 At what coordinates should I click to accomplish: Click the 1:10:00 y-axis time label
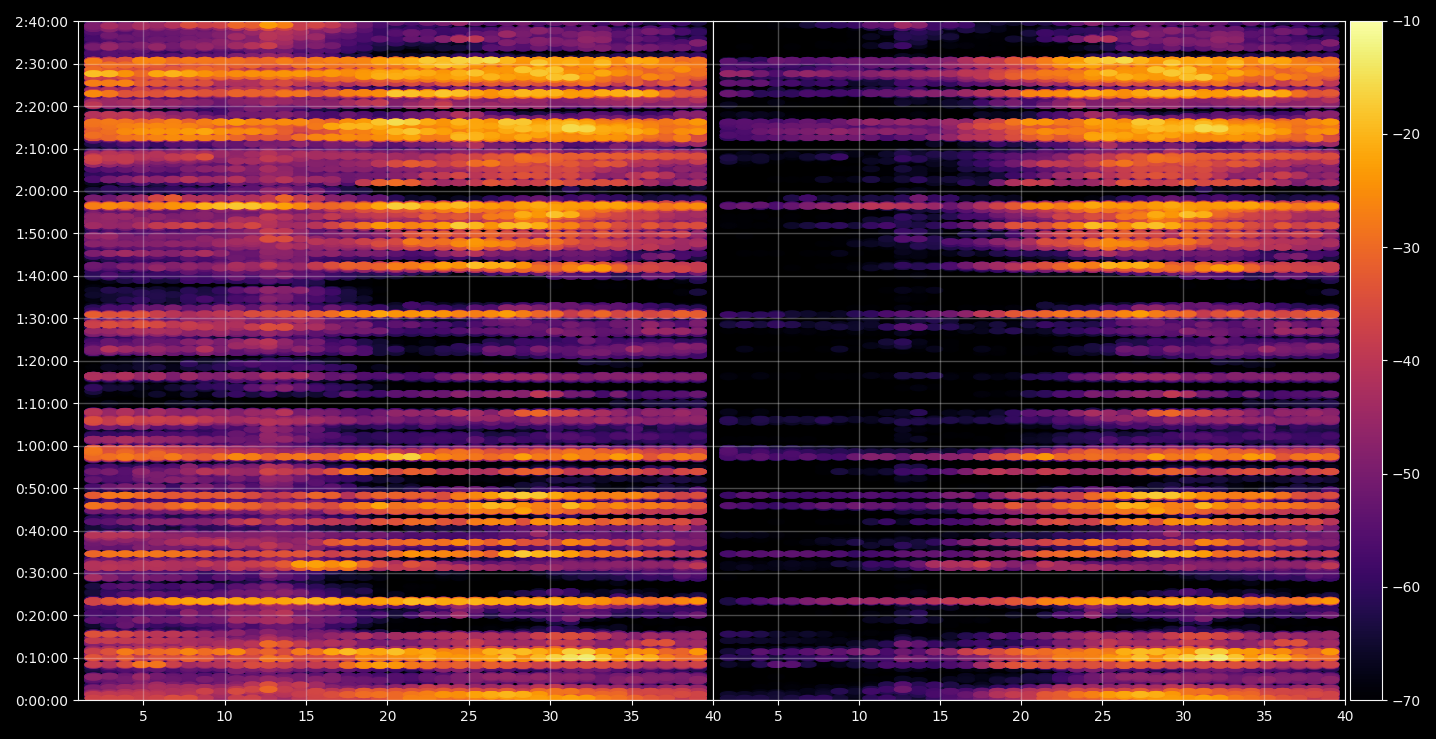(x=42, y=404)
